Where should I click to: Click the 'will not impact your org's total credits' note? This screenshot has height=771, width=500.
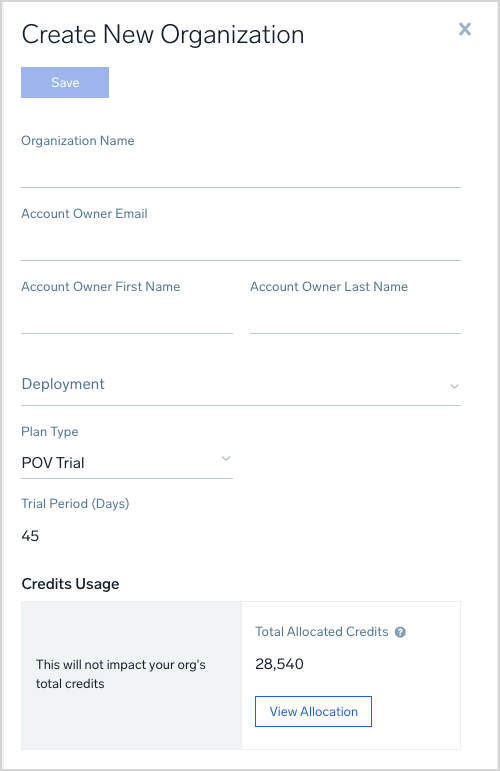[121, 674]
